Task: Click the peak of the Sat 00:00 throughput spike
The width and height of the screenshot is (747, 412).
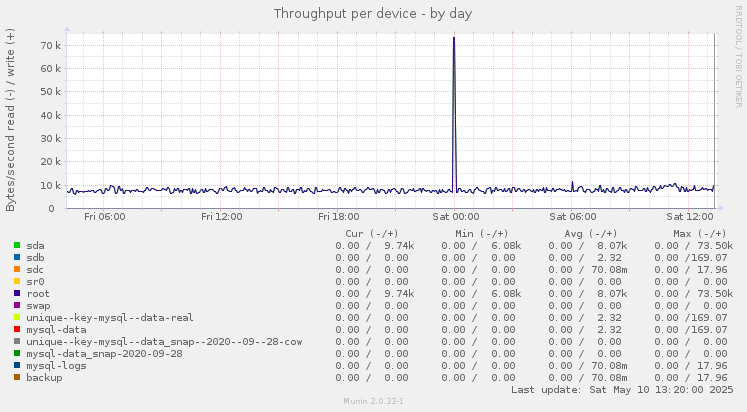Action: tap(454, 38)
